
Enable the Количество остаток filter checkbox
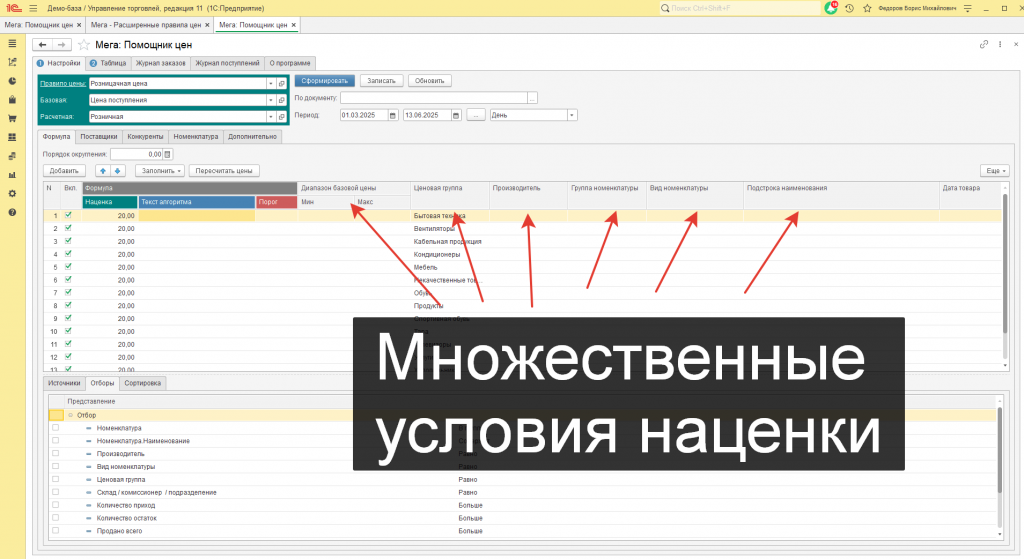pyautogui.click(x=56, y=518)
